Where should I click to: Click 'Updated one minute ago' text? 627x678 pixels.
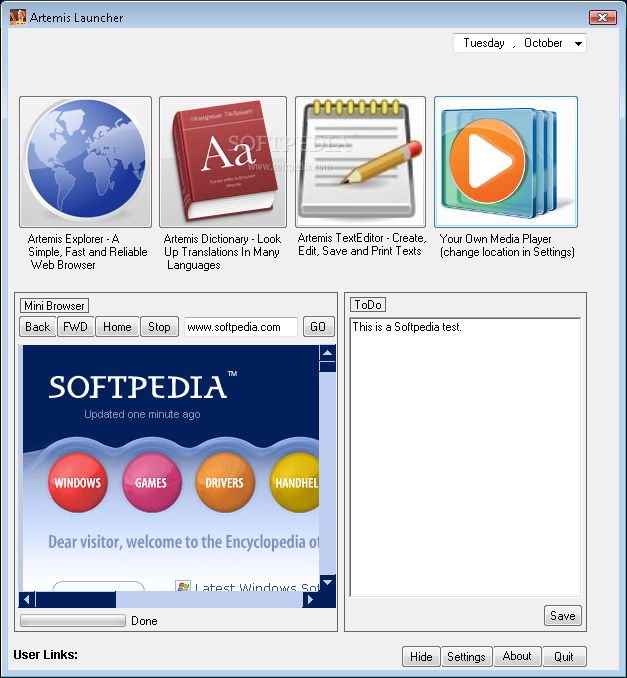(142, 414)
